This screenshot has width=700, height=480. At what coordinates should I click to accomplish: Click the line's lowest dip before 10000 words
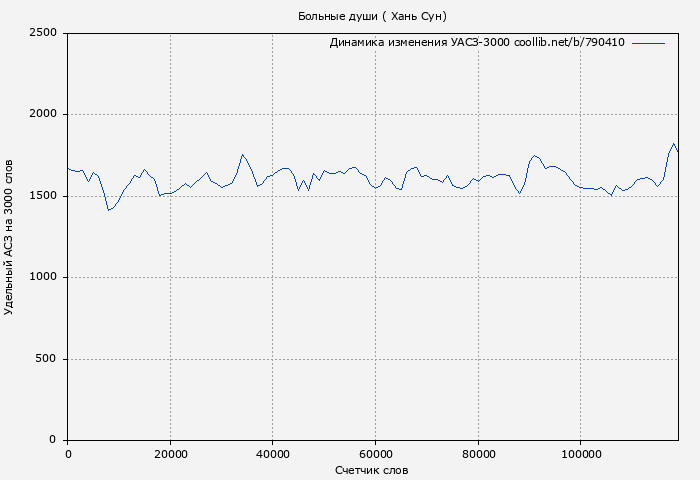[x=108, y=210]
